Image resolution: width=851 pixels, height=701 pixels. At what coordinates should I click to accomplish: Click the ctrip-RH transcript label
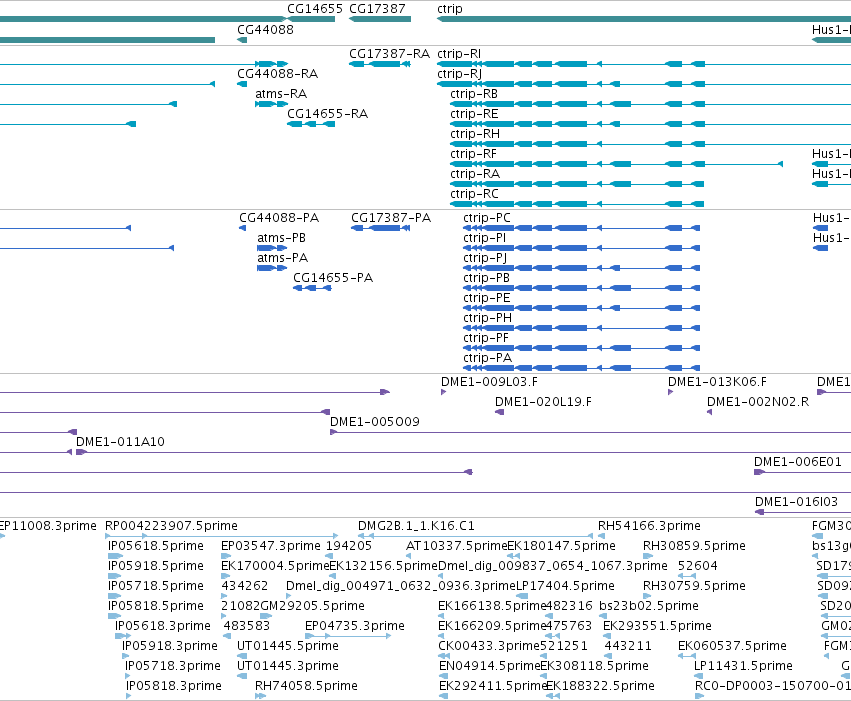click(x=475, y=134)
